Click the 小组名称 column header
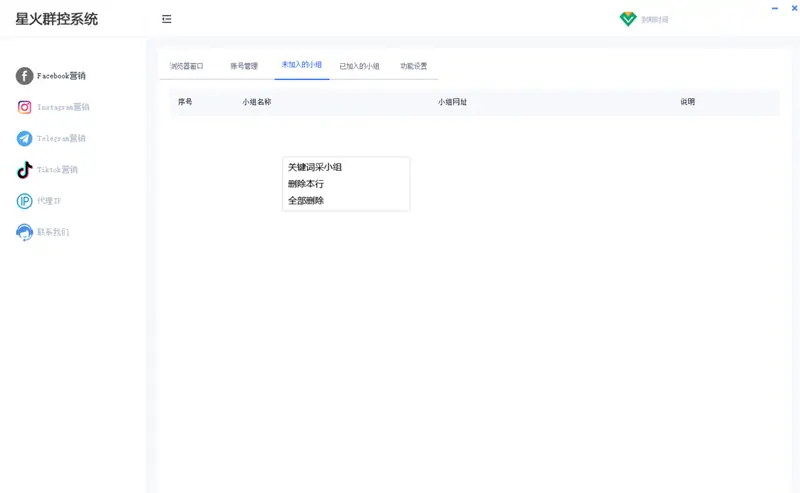This screenshot has height=493, width=800. click(257, 102)
